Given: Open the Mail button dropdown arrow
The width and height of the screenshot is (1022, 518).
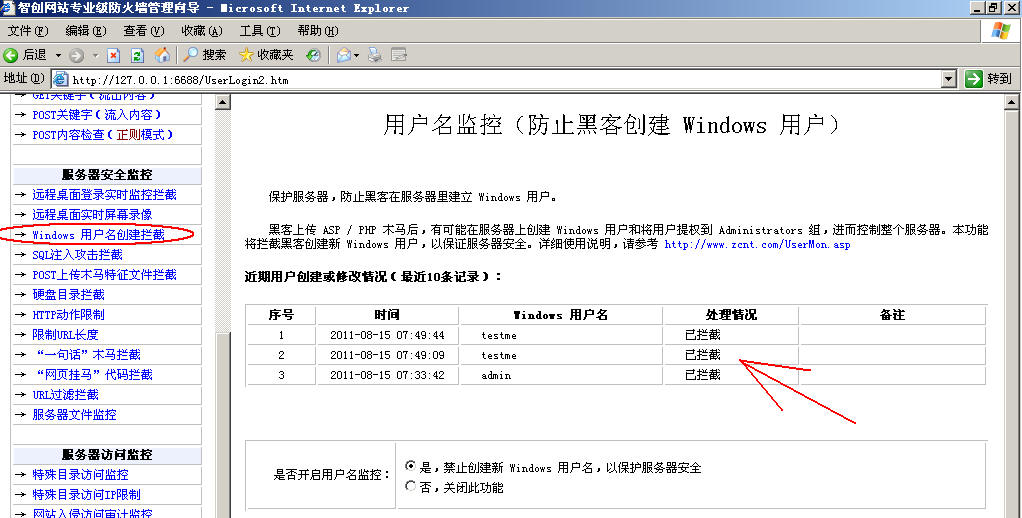Looking at the screenshot, I should pos(357,55).
